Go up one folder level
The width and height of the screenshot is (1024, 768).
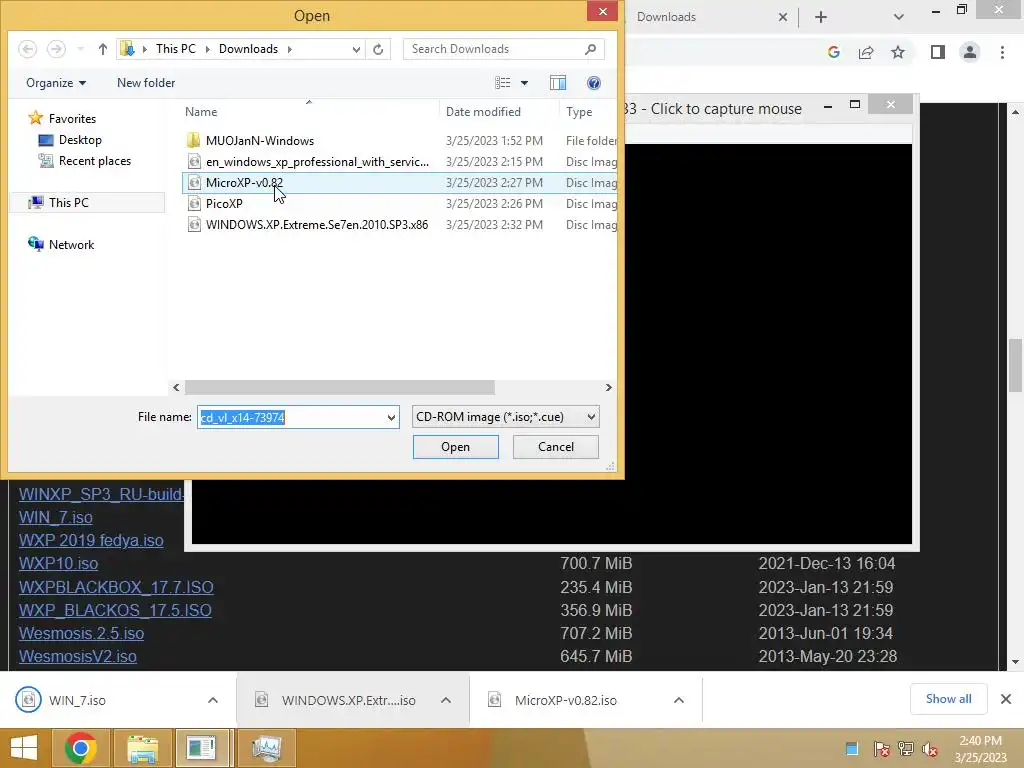[x=103, y=49]
